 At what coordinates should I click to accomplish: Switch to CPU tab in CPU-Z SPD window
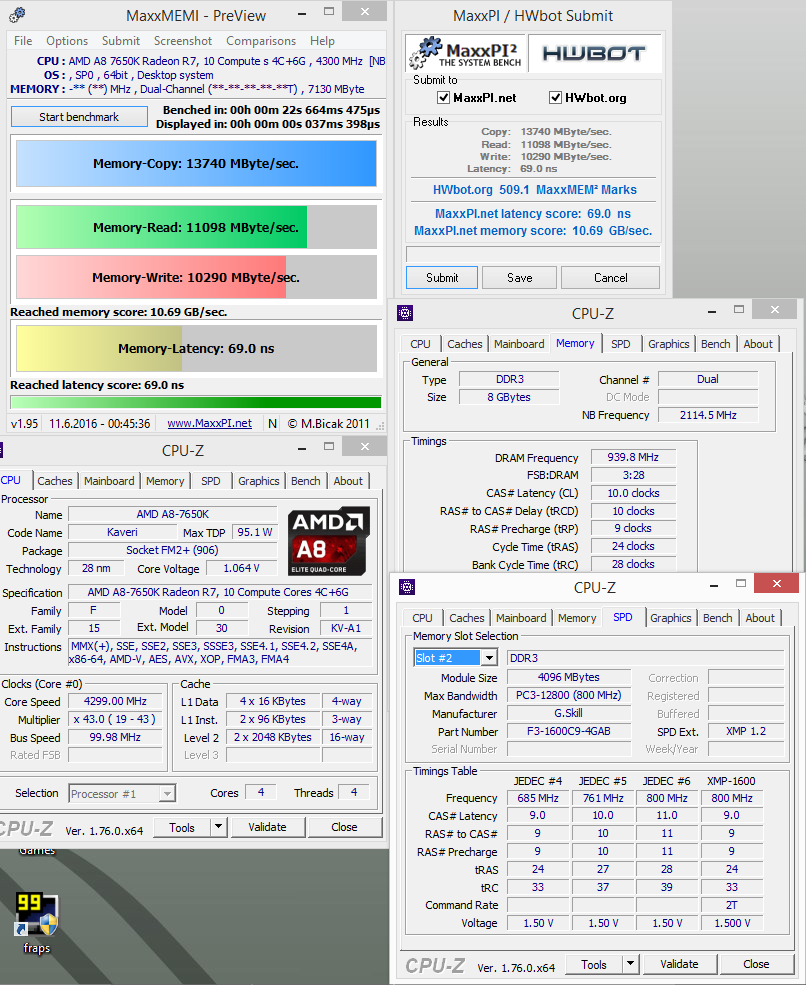tap(422, 618)
